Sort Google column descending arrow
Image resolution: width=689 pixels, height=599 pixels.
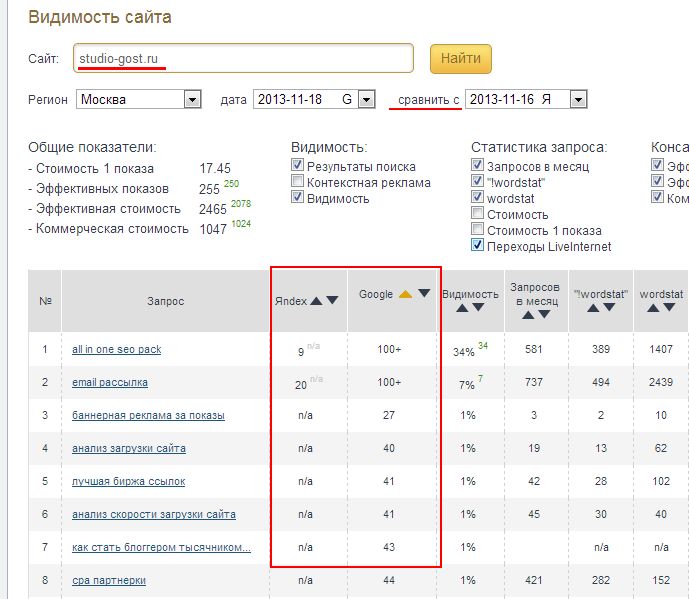[x=424, y=294]
